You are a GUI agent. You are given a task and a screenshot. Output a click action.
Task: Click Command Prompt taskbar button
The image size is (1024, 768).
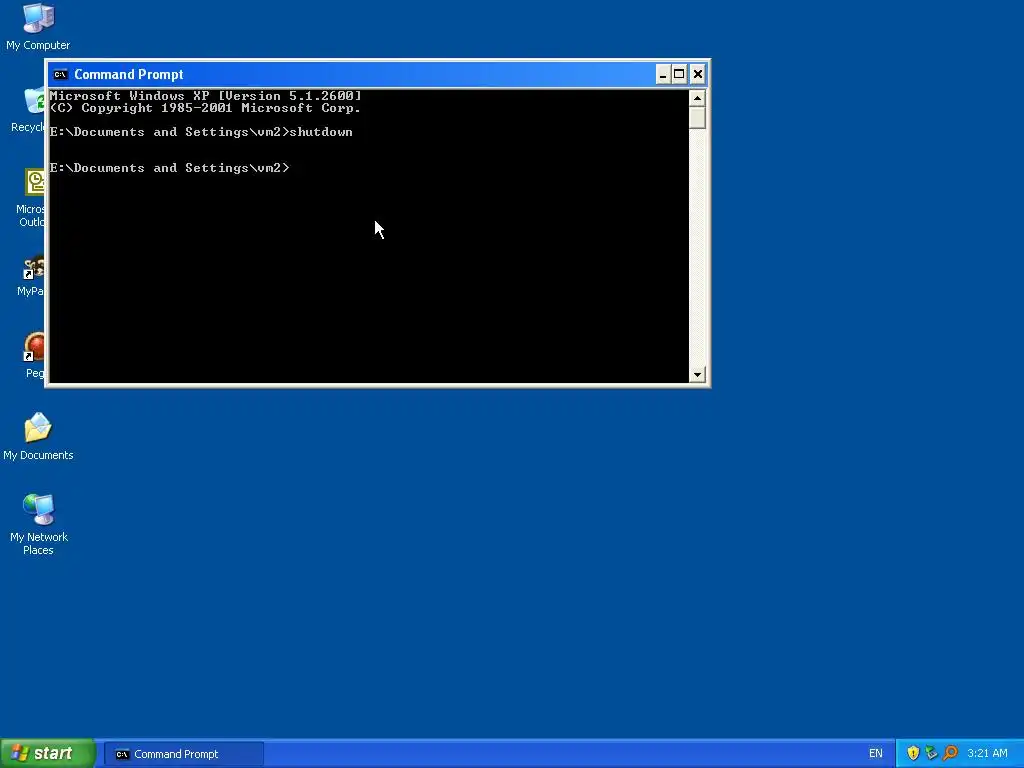click(x=184, y=754)
